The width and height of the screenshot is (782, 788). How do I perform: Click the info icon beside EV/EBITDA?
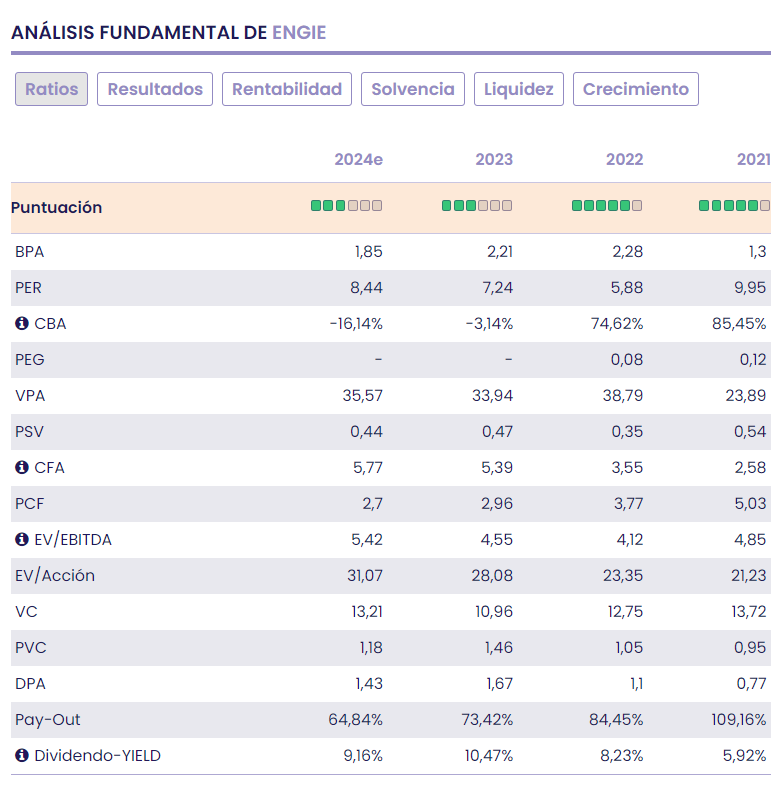(x=21, y=540)
